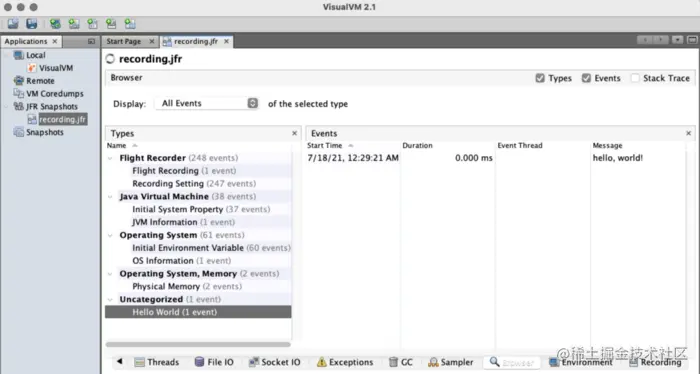This screenshot has width=700, height=374.
Task: Select the event row with 'hello, world!' message
Action: pos(496,158)
